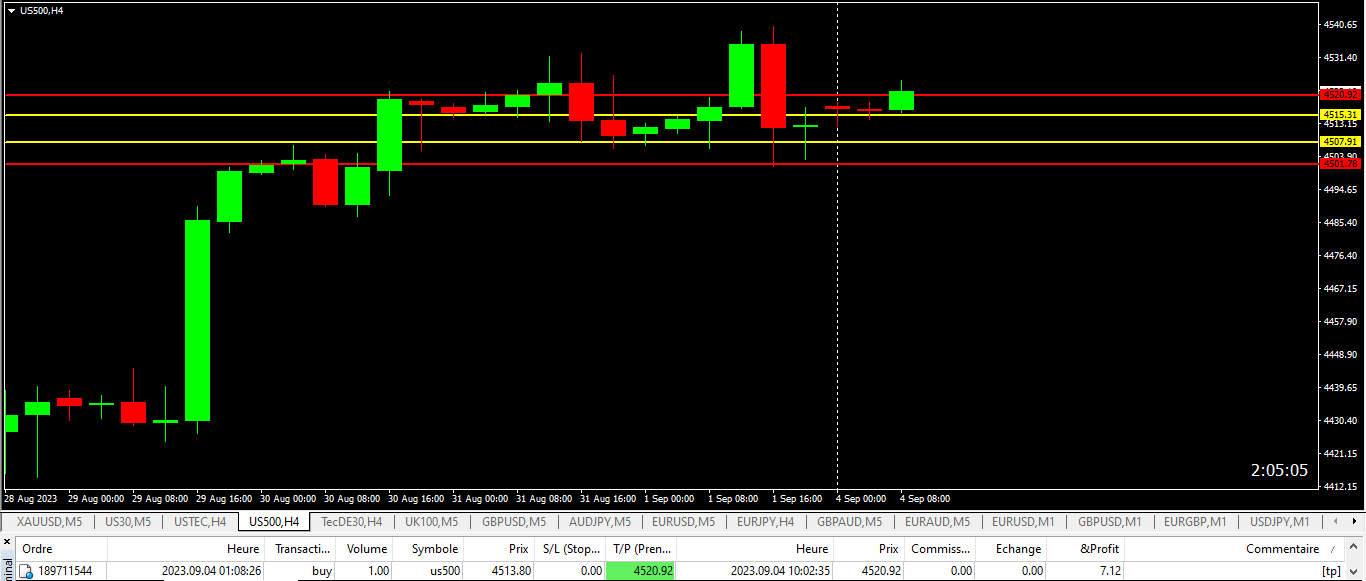Viewport: 1366px width, 581px height.
Task: Select the TecDE30,H4 chart tab
Action: 351,522
